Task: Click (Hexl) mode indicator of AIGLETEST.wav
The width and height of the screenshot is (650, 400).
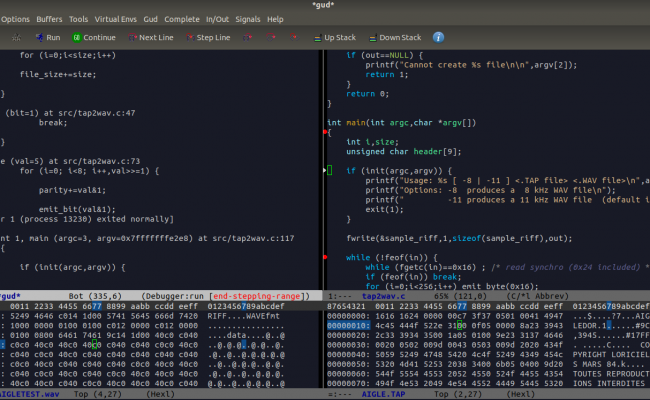Action: click(160, 394)
